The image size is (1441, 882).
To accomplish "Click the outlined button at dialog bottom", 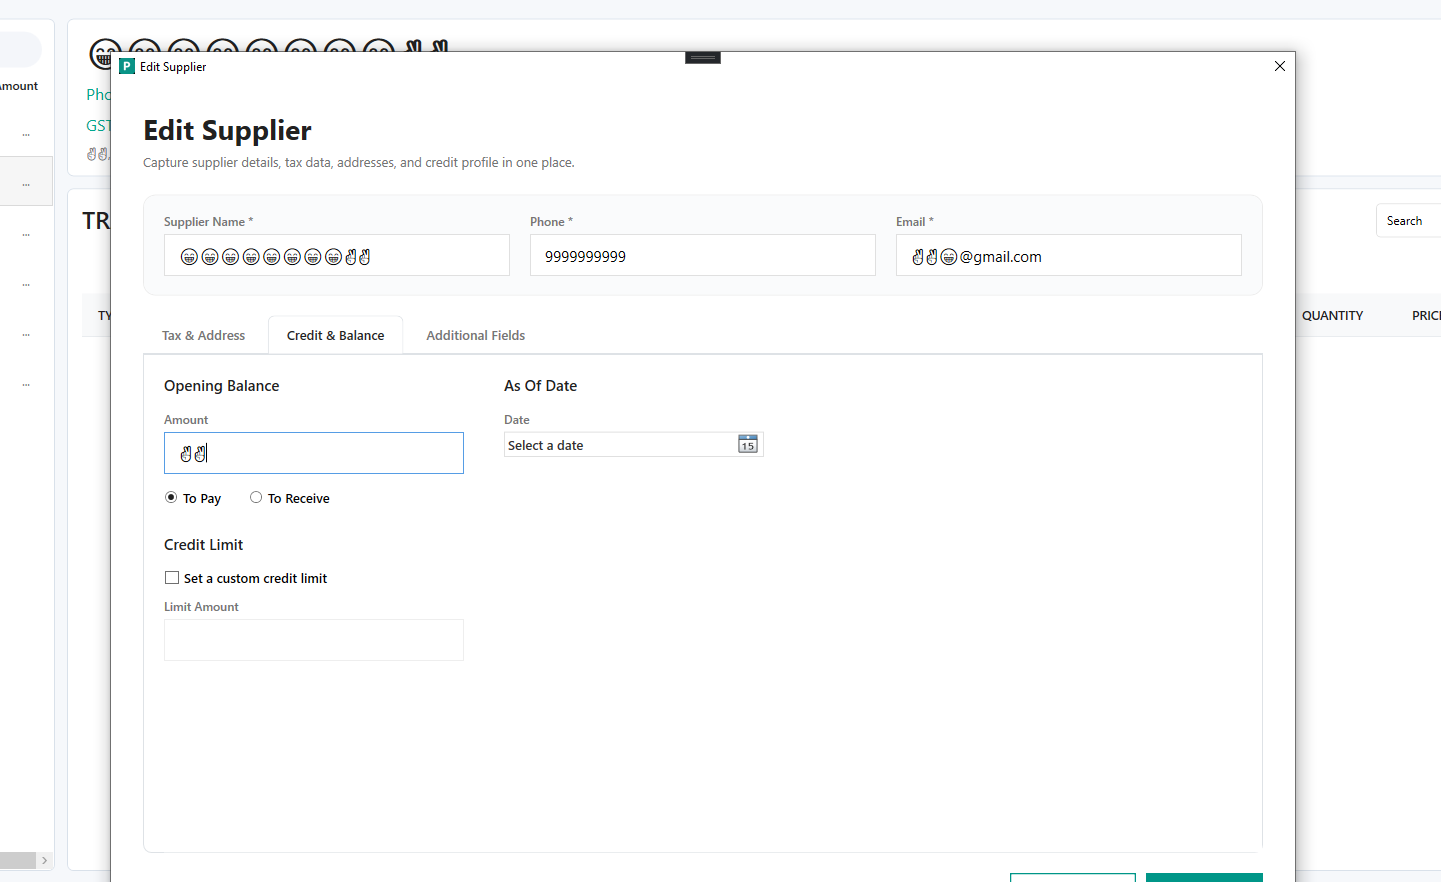I will click(x=1072, y=877).
